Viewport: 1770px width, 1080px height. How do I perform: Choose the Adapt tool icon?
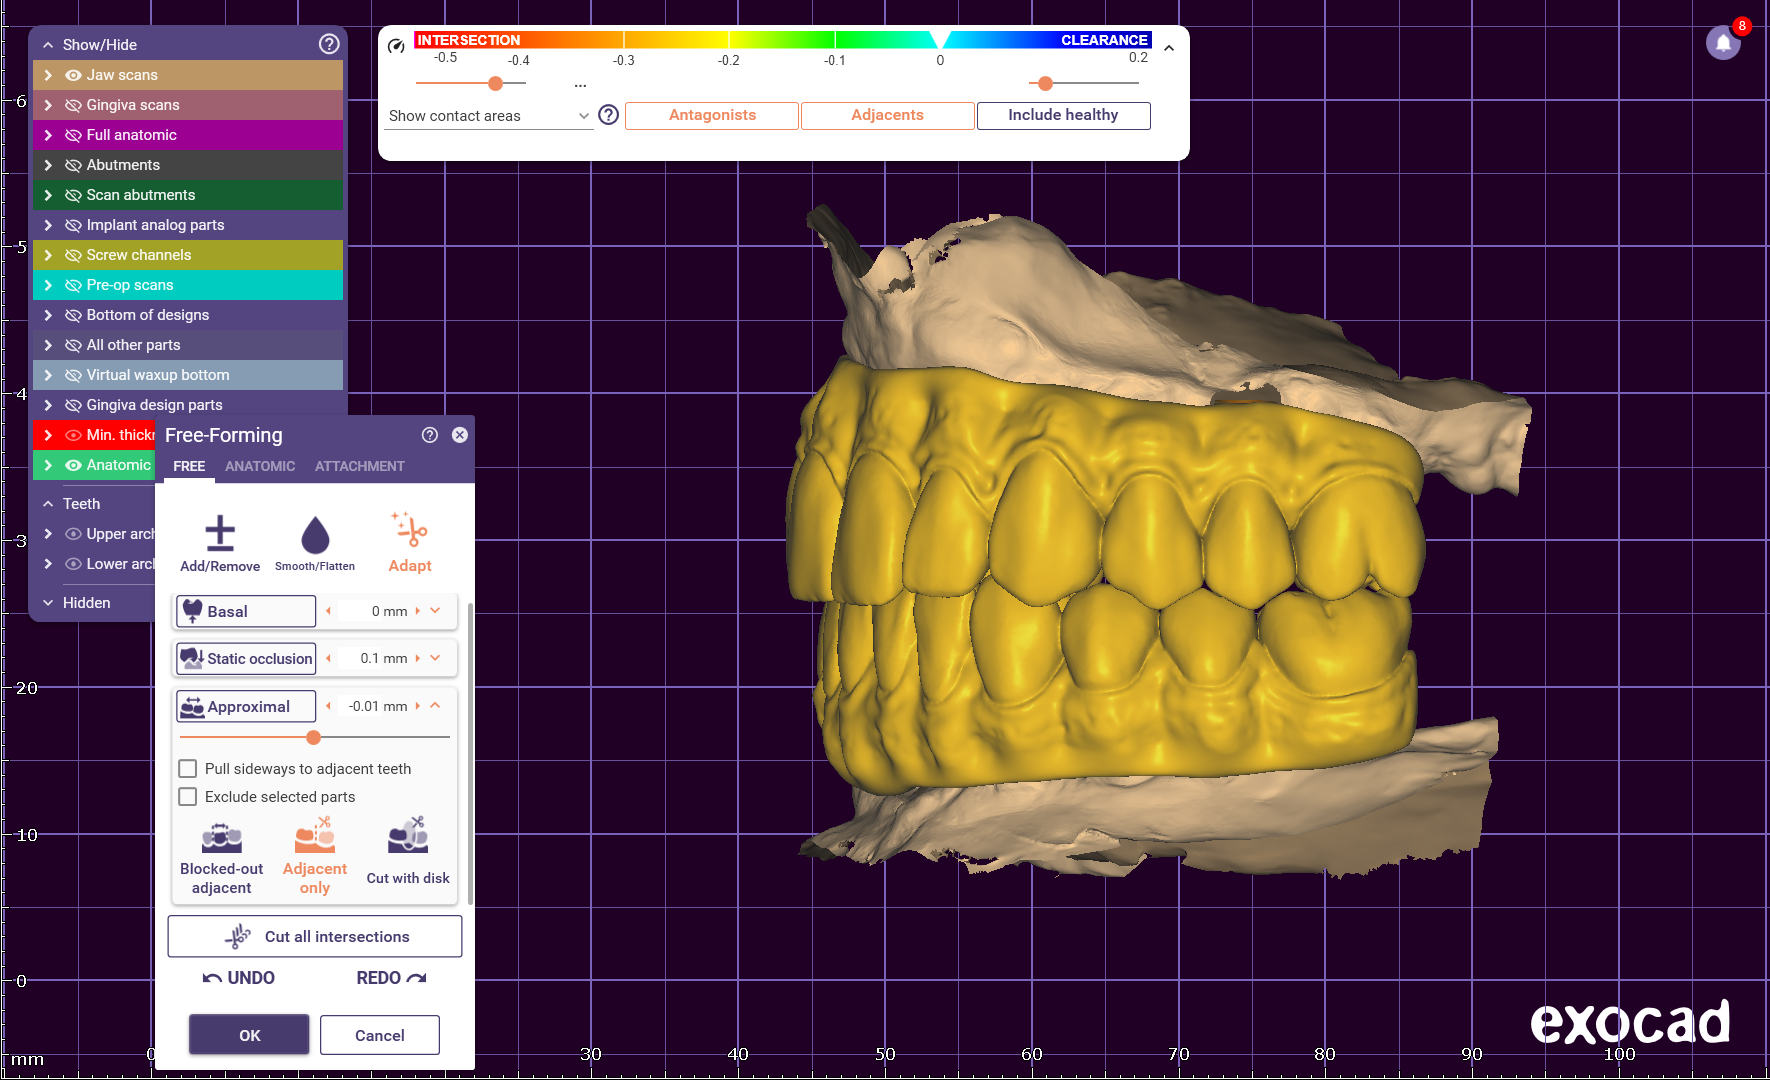[x=410, y=531]
